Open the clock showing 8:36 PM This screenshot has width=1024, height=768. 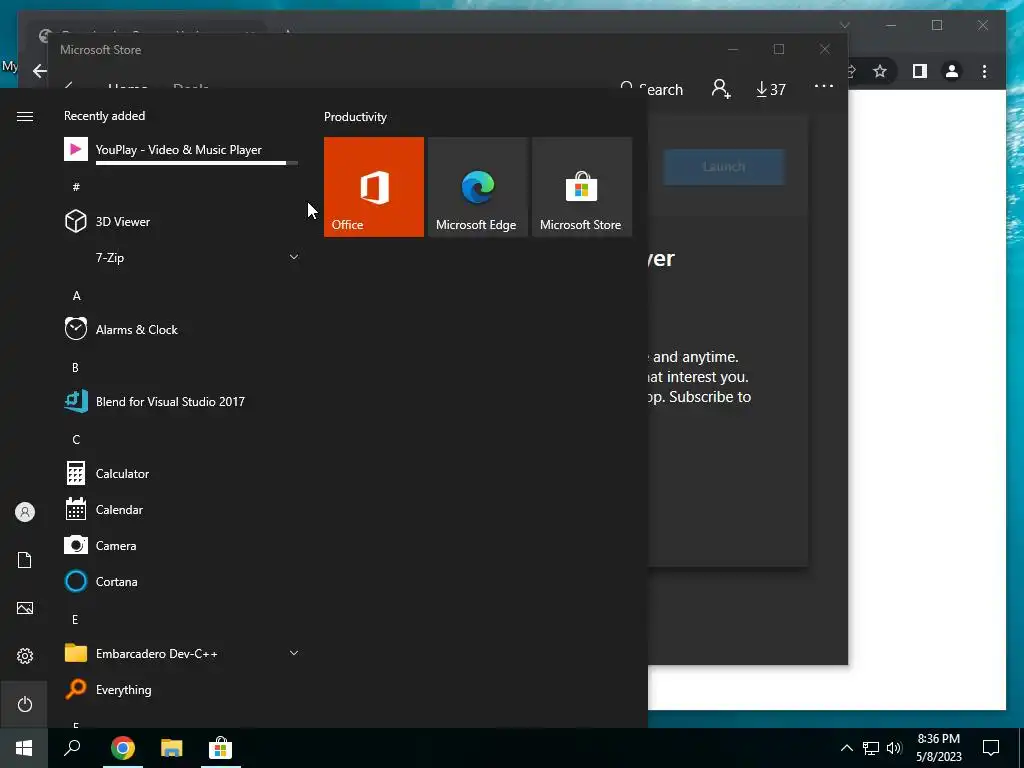[x=938, y=748]
